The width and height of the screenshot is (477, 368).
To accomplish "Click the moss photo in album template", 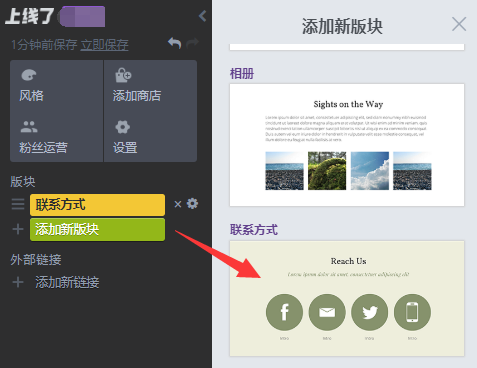I will click(x=327, y=171).
